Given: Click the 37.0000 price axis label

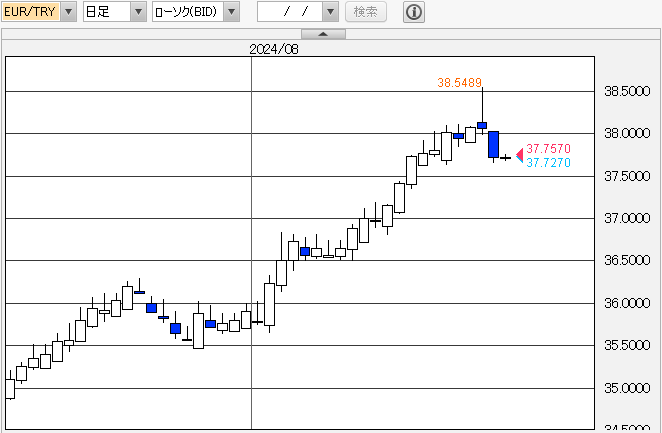Looking at the screenshot, I should (x=627, y=218).
